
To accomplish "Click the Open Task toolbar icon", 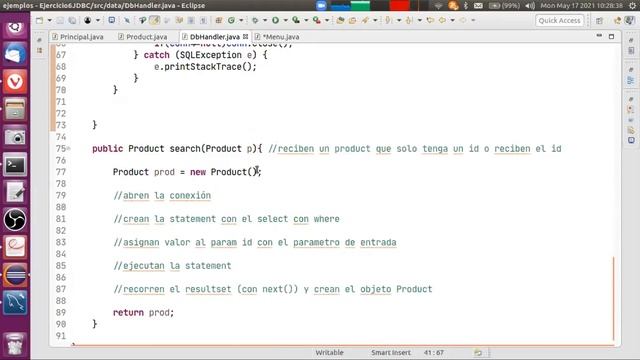I will 352,20.
